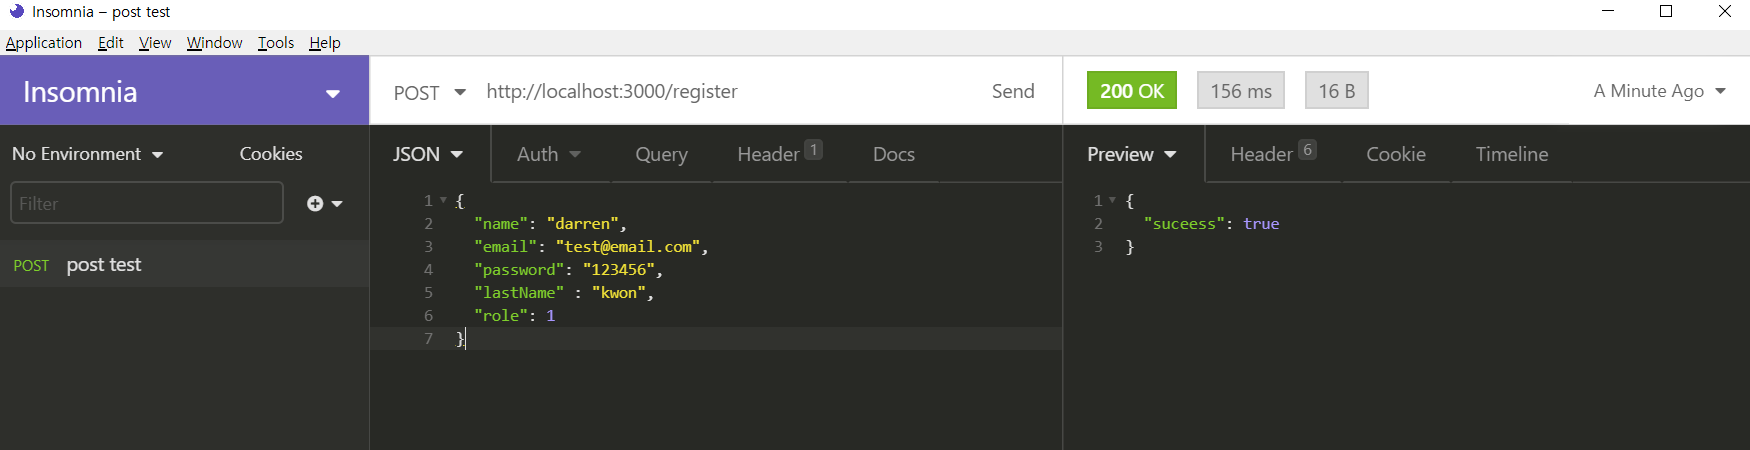The width and height of the screenshot is (1750, 450).
Task: Open the Application menu
Action: (x=44, y=42)
